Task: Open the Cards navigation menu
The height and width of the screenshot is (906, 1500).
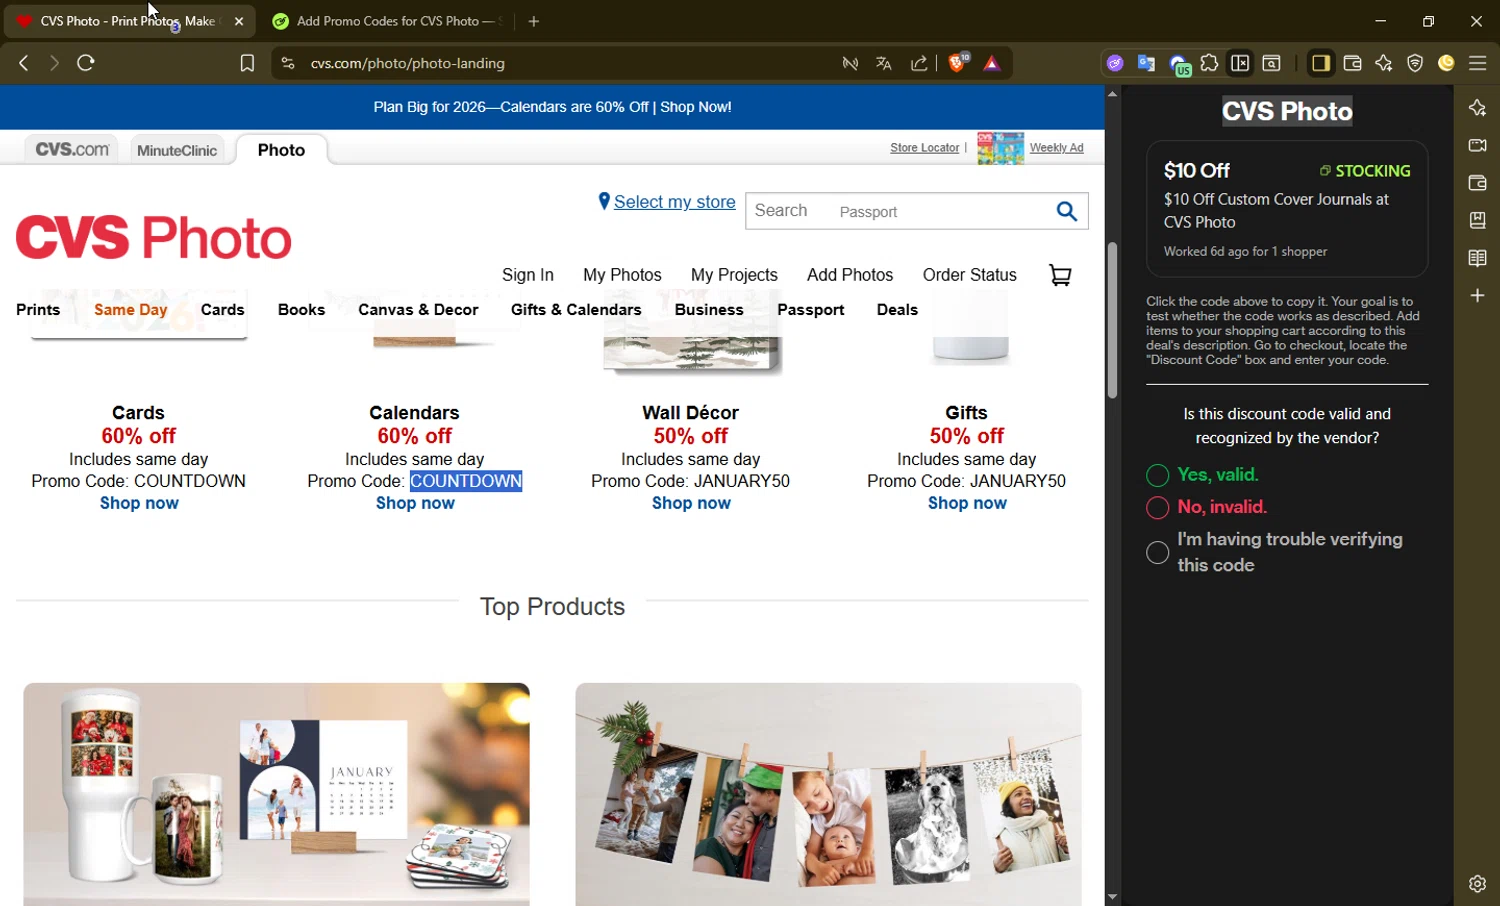Action: click(x=223, y=310)
